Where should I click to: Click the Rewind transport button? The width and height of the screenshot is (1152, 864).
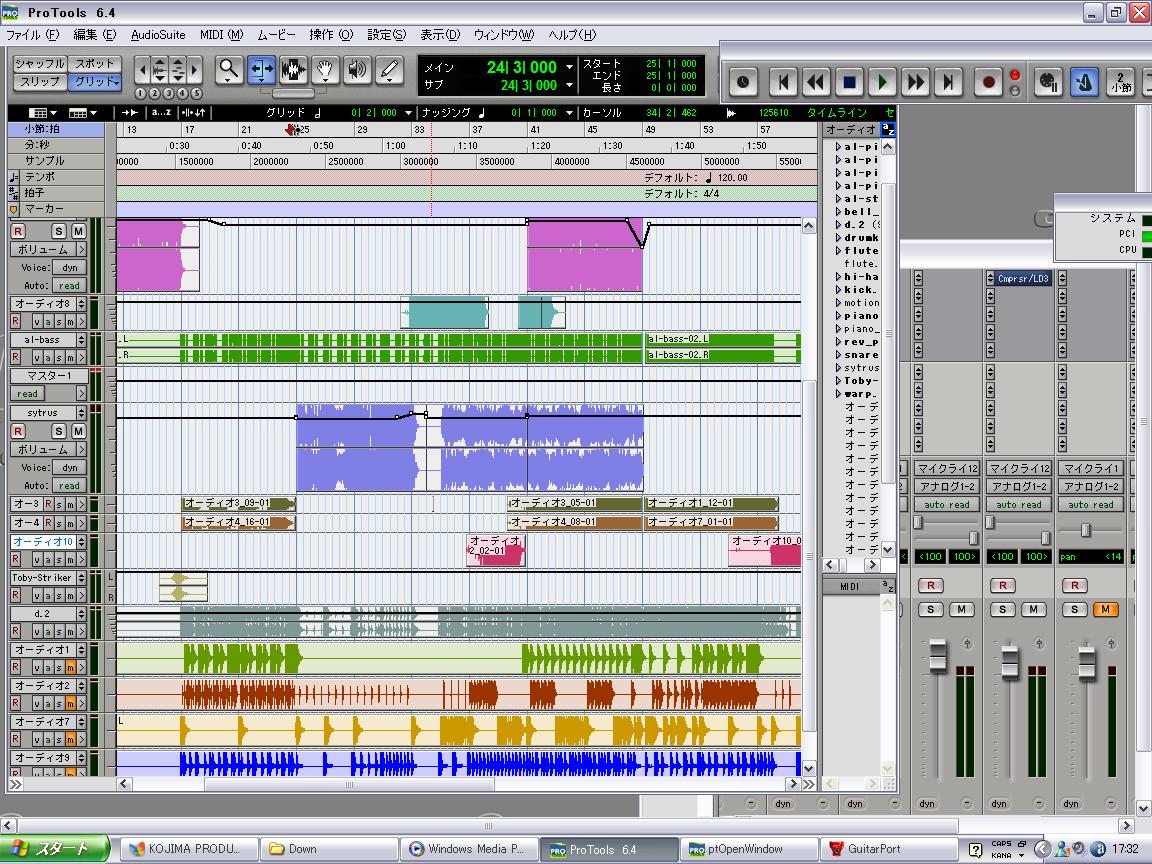click(816, 82)
